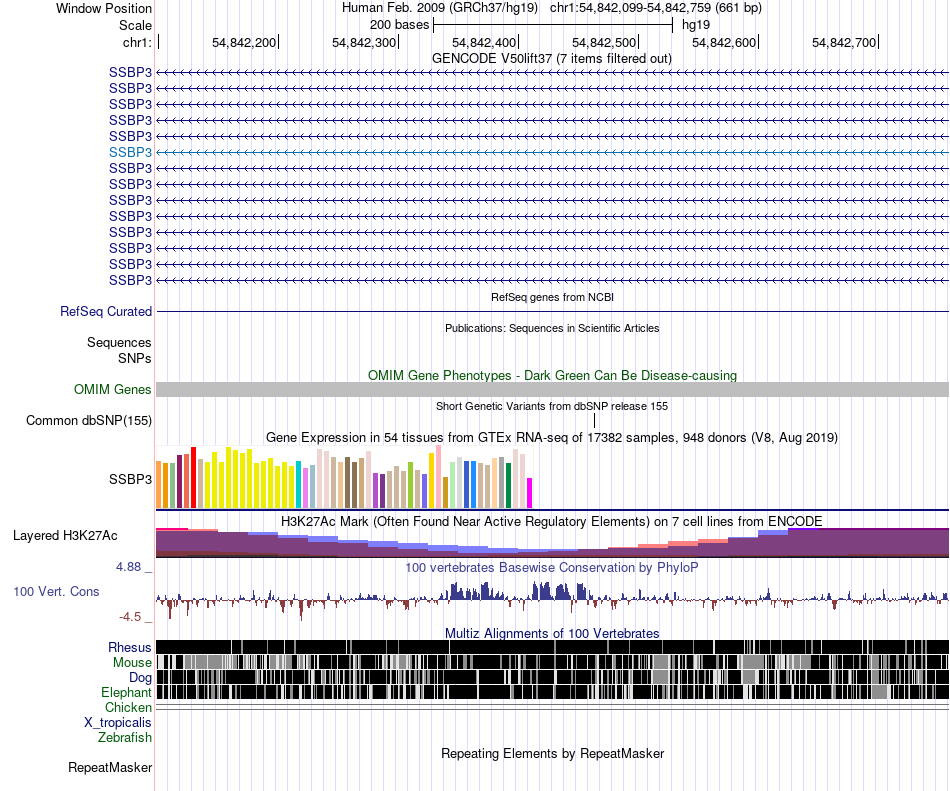This screenshot has width=950, height=791.
Task: Click the gray OMIM Genes bar
Action: [553, 389]
